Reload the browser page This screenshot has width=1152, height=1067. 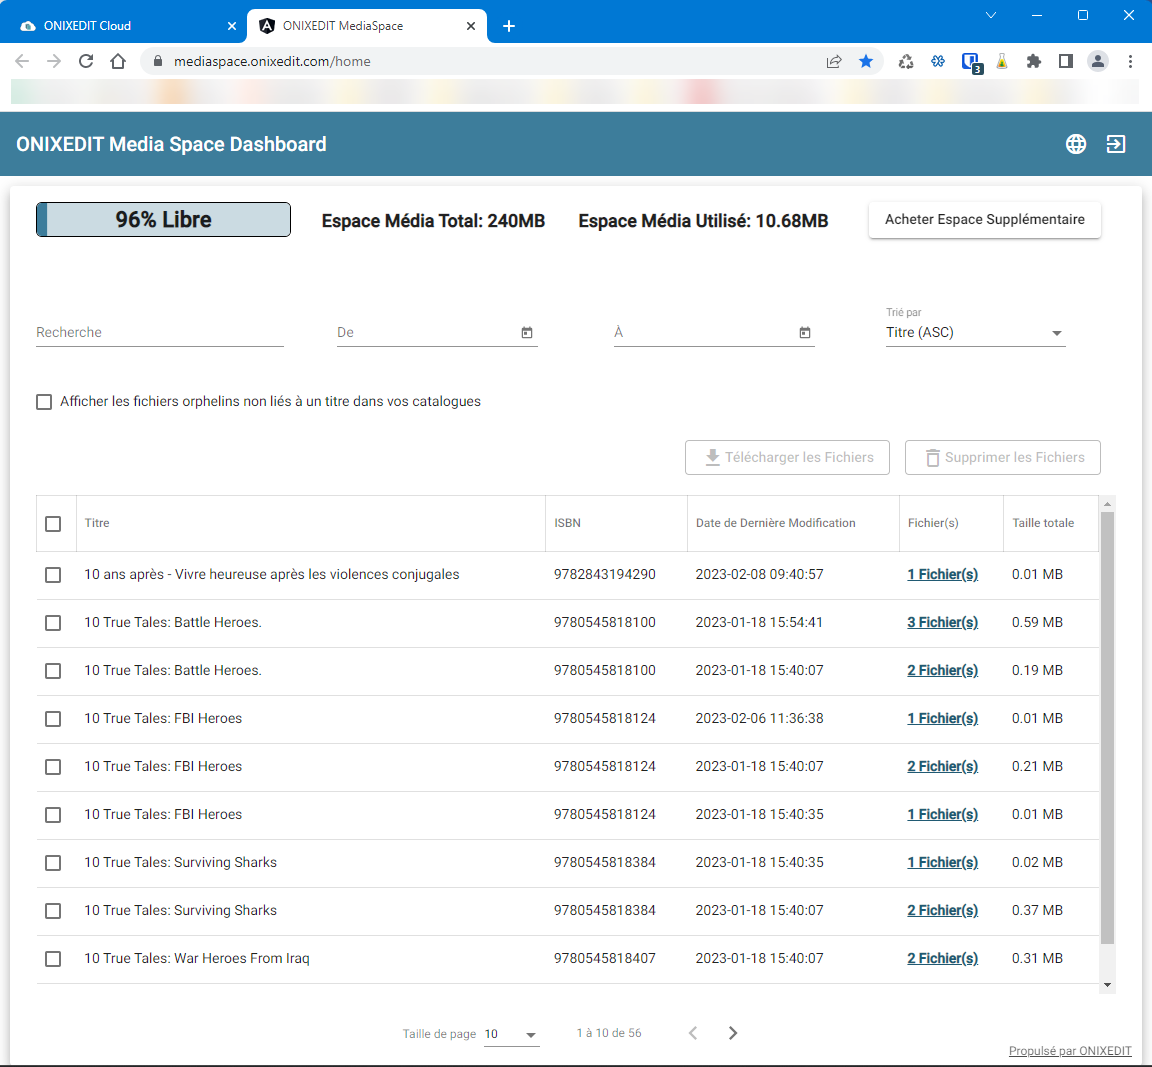(x=86, y=61)
